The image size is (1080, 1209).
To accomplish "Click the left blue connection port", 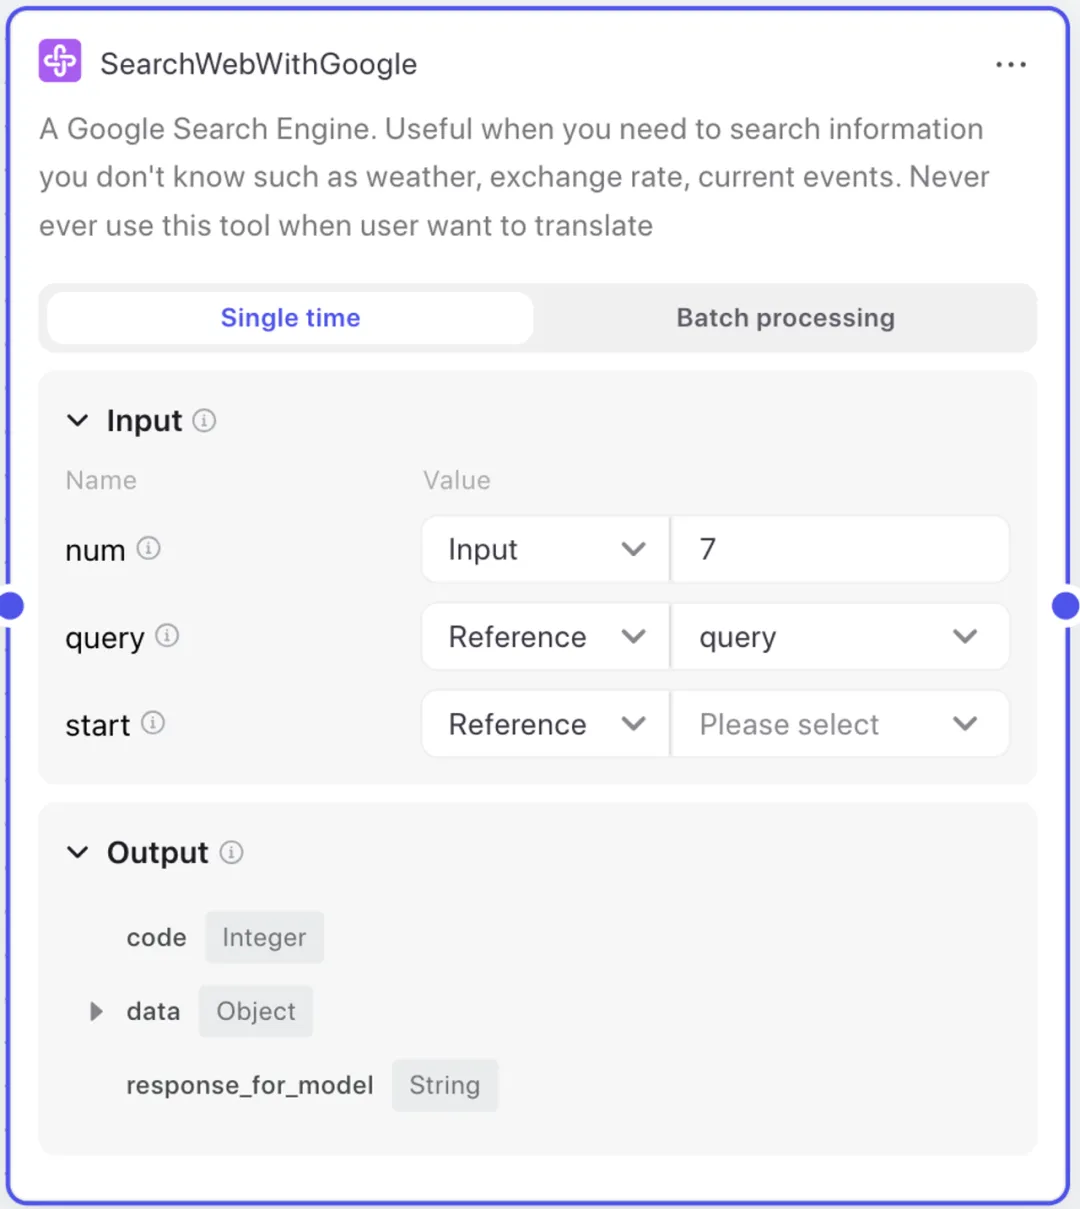I will point(11,605).
